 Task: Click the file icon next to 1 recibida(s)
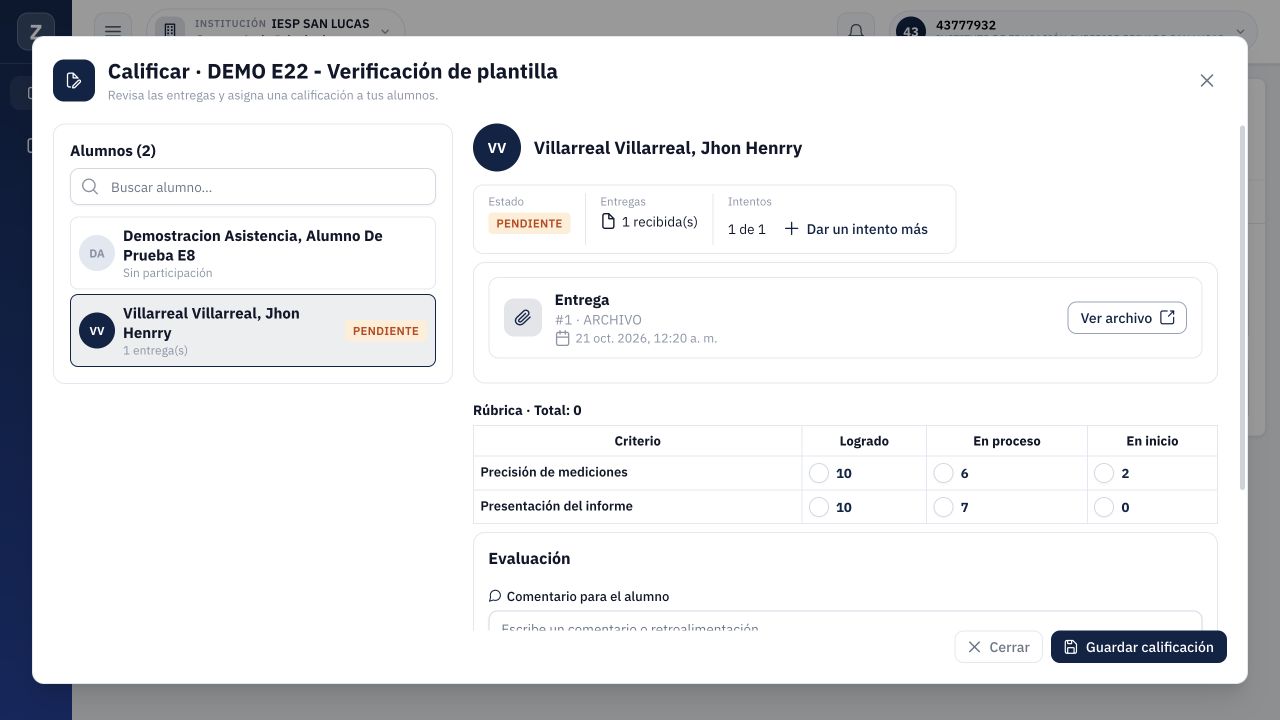(608, 221)
